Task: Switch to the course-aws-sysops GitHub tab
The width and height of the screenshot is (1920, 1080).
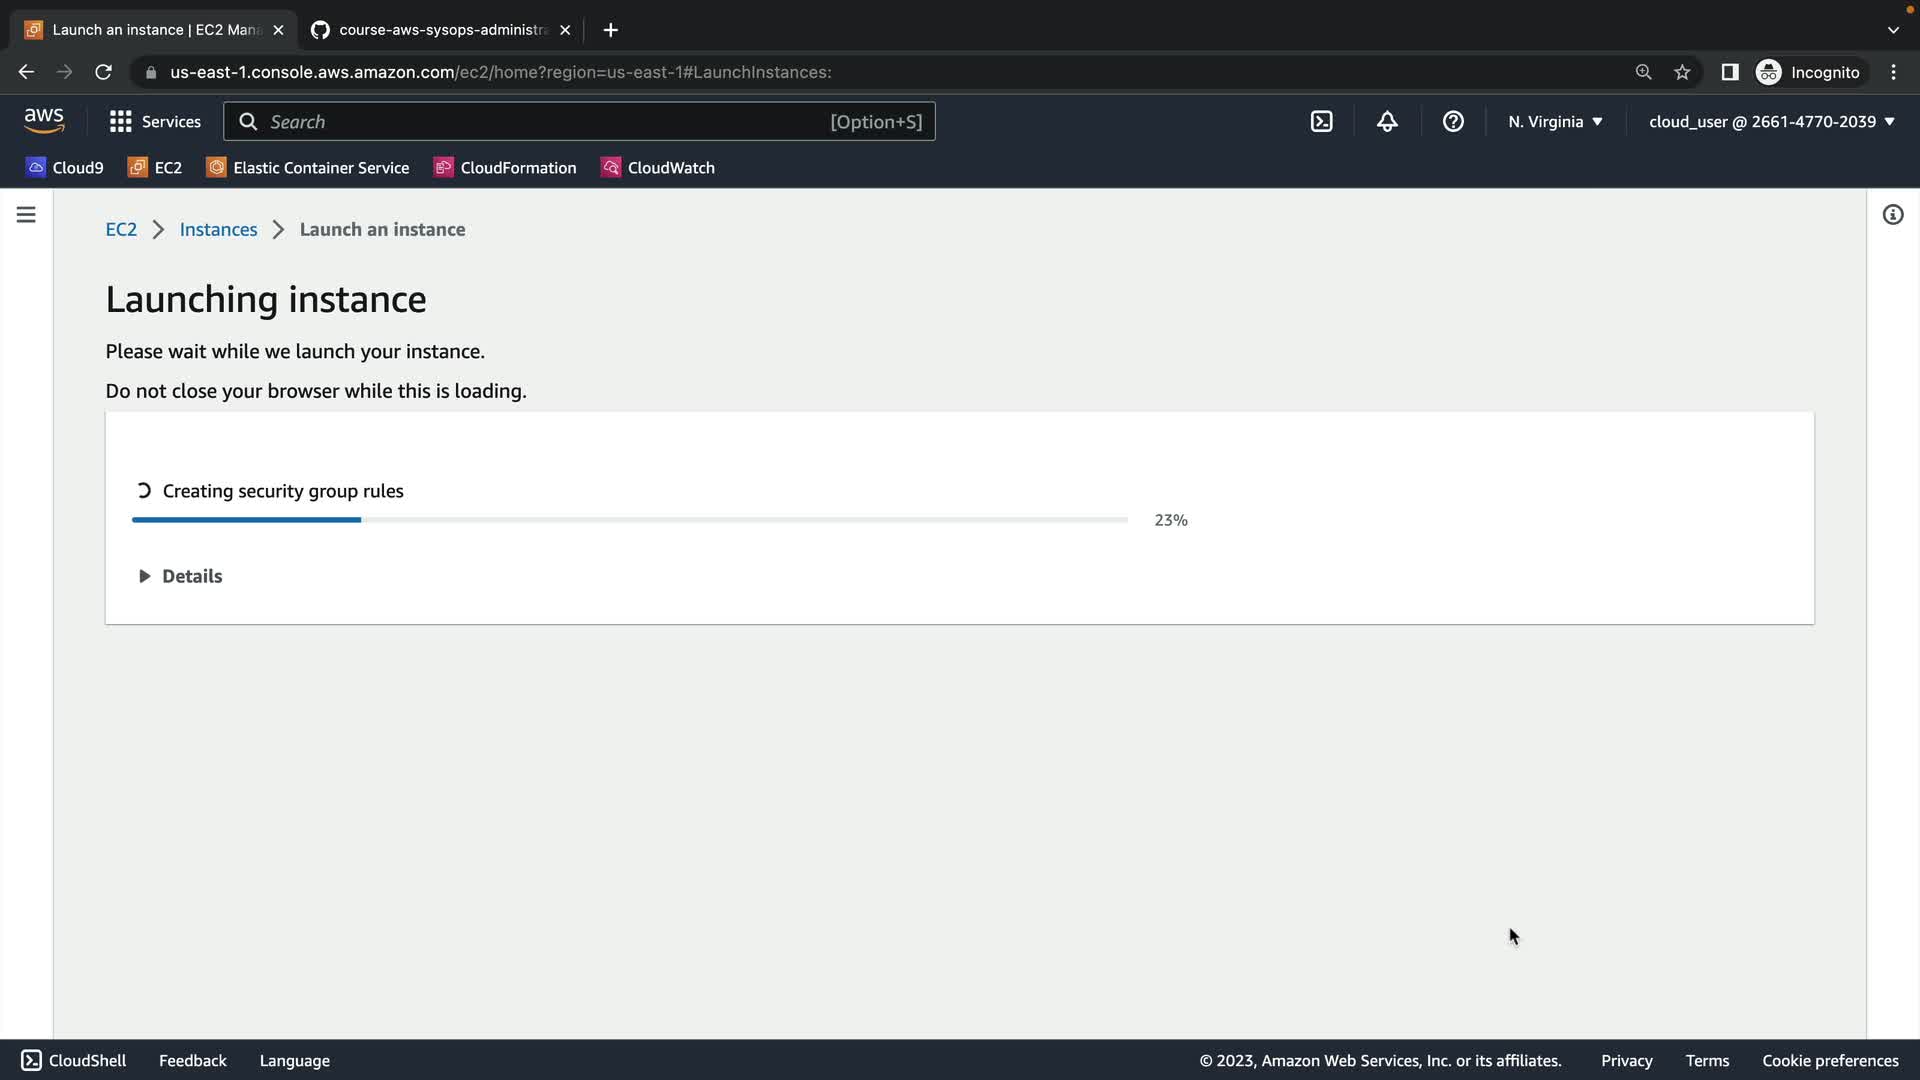Action: (x=440, y=30)
